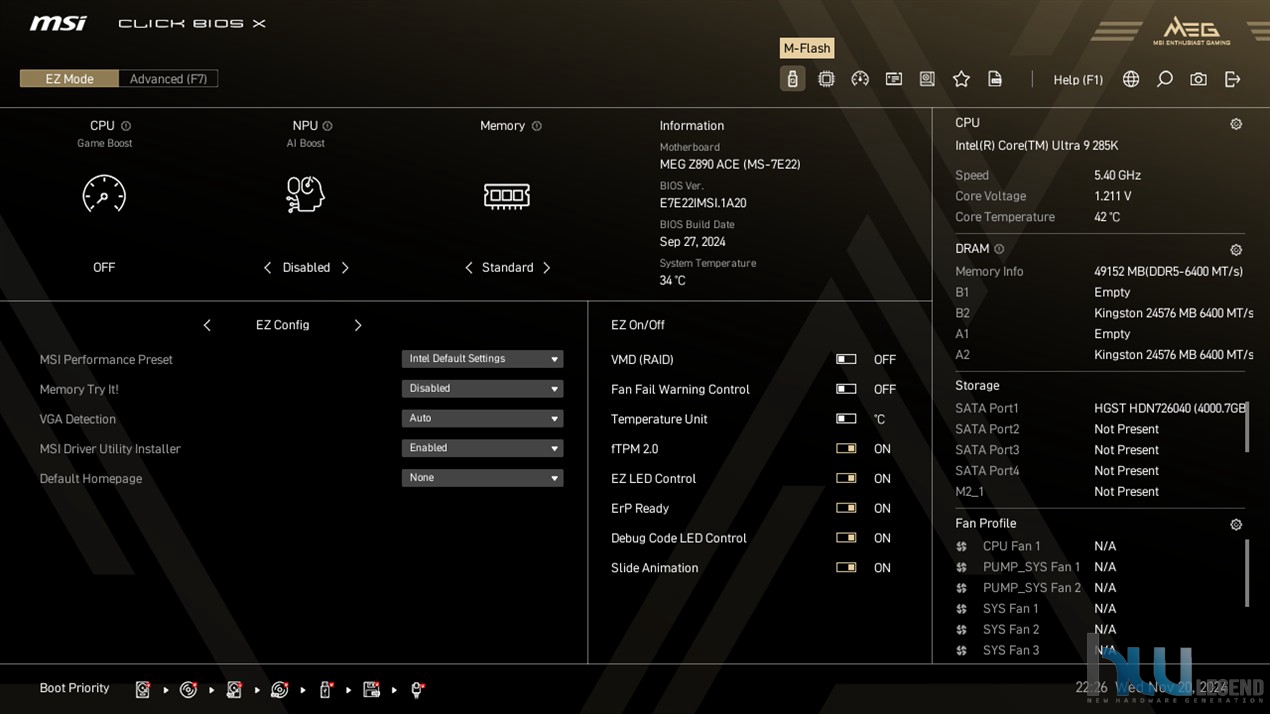Toggle VMD (RAID) switch
This screenshot has width=1270, height=714.
[x=846, y=359]
